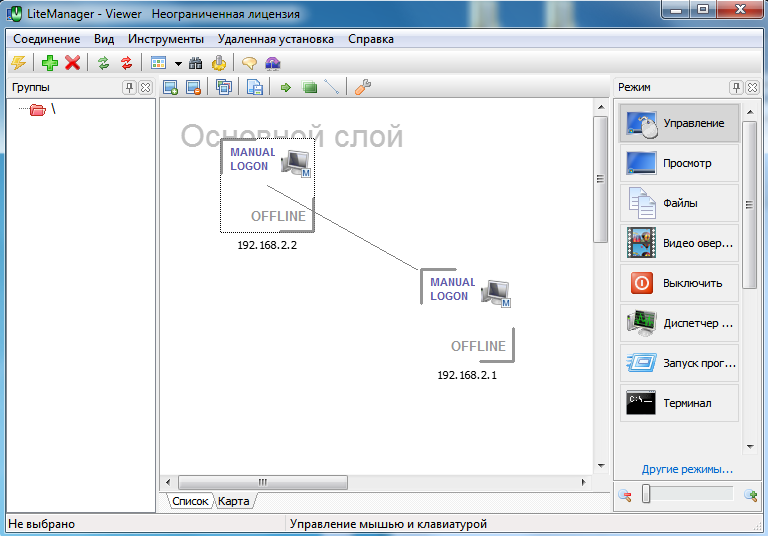768x536 pixels.
Task: Open view mode dropdown arrow
Action: [x=178, y=64]
